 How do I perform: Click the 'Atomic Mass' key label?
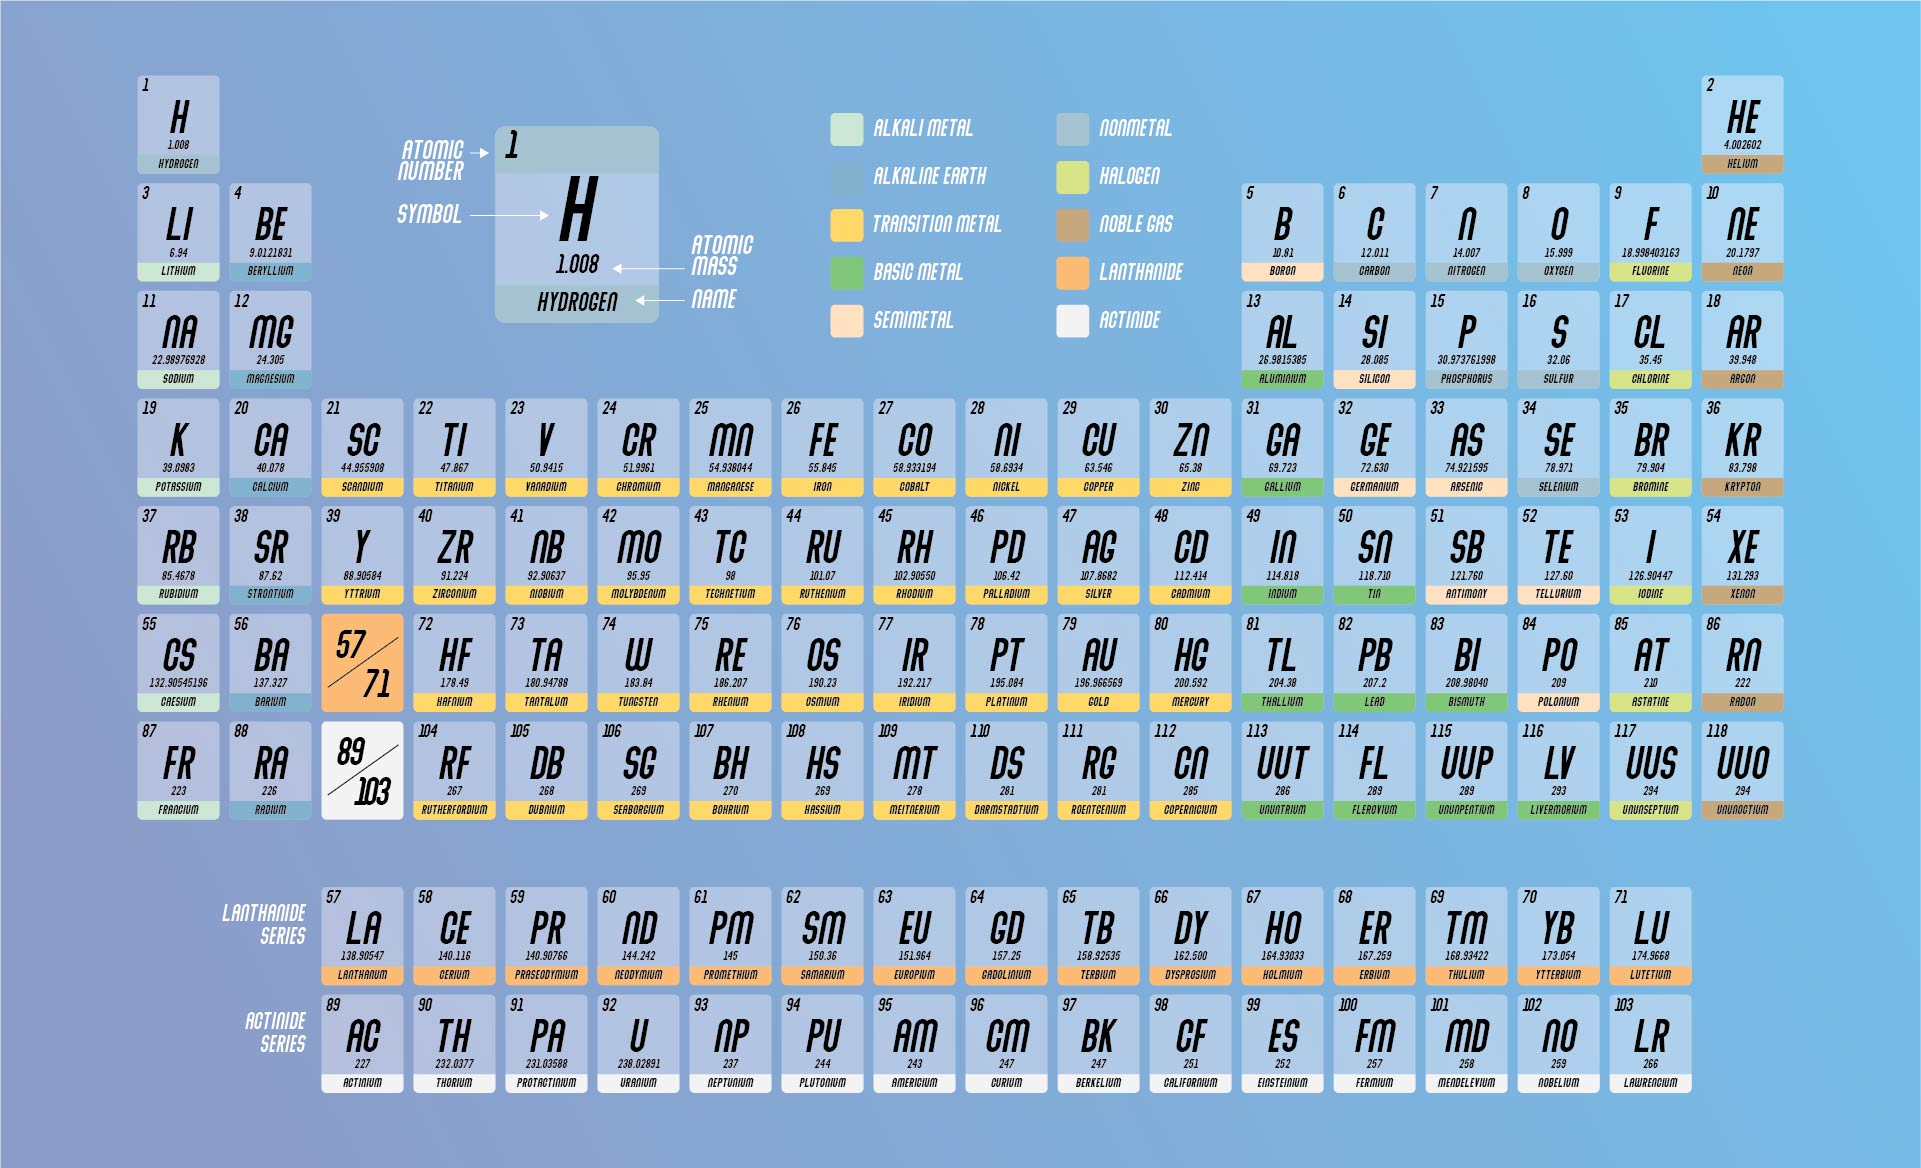tap(722, 255)
